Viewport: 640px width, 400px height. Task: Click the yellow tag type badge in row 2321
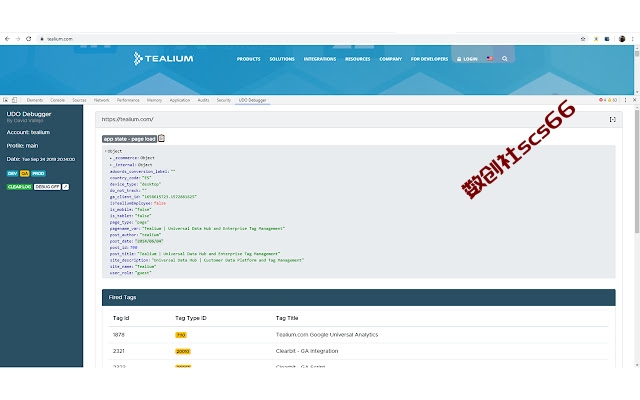[182, 351]
